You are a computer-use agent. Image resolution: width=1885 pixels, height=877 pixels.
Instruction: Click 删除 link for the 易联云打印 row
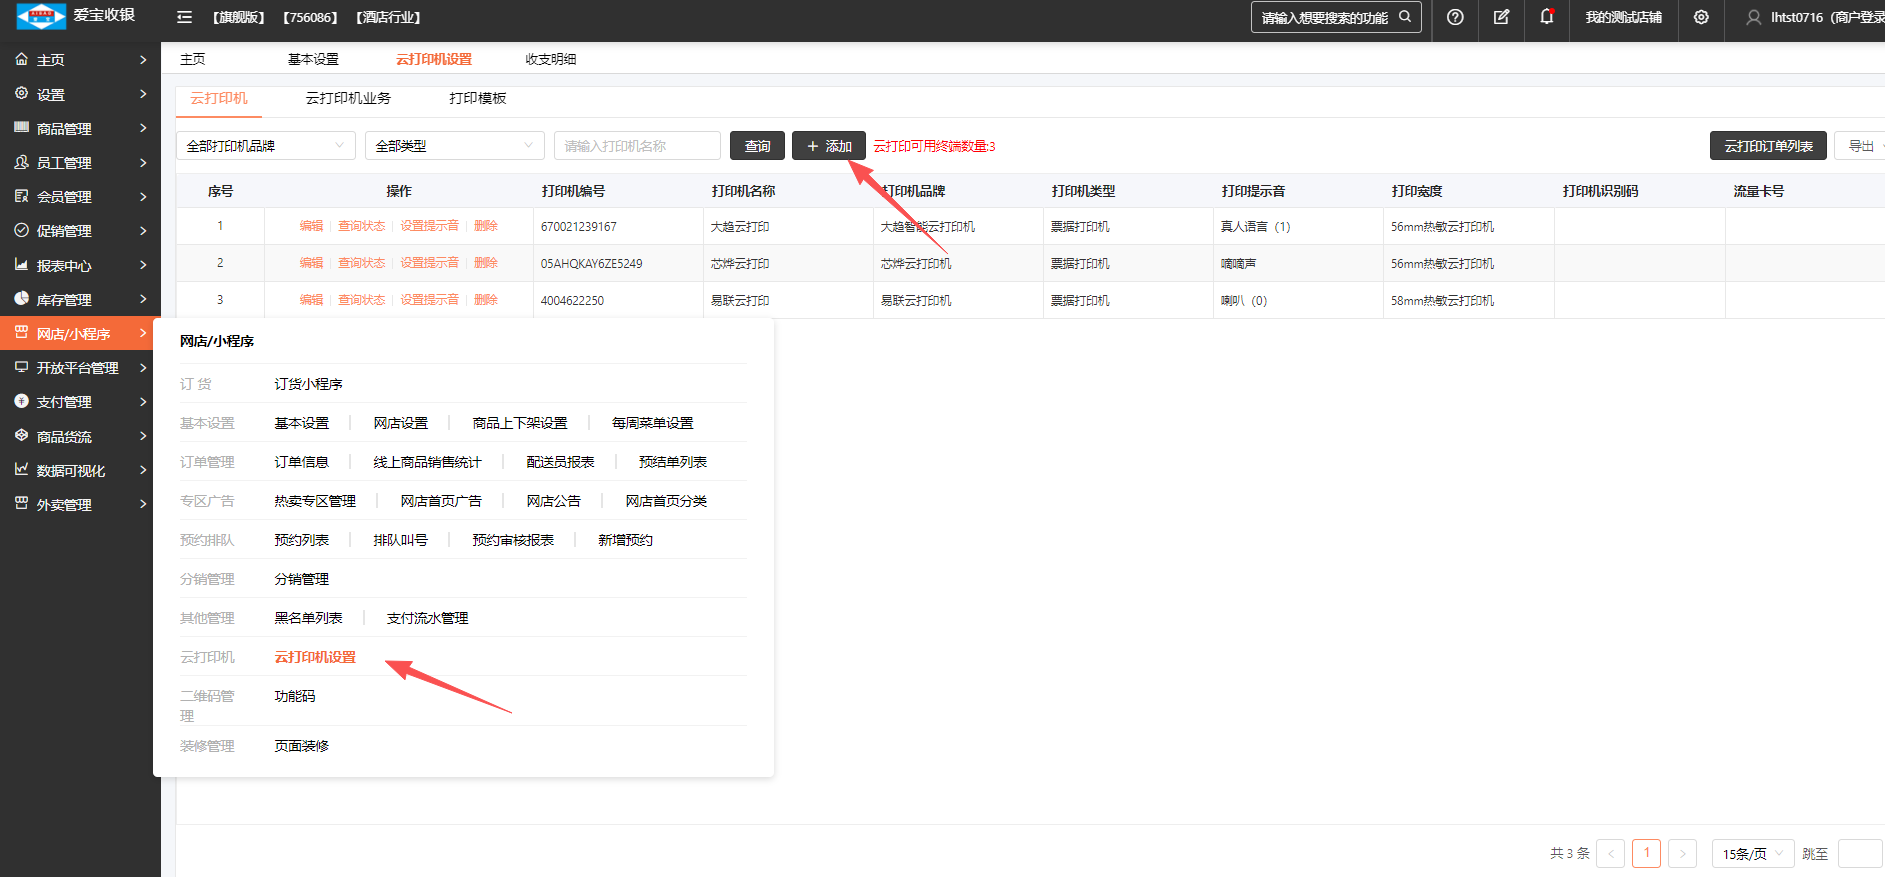(486, 300)
